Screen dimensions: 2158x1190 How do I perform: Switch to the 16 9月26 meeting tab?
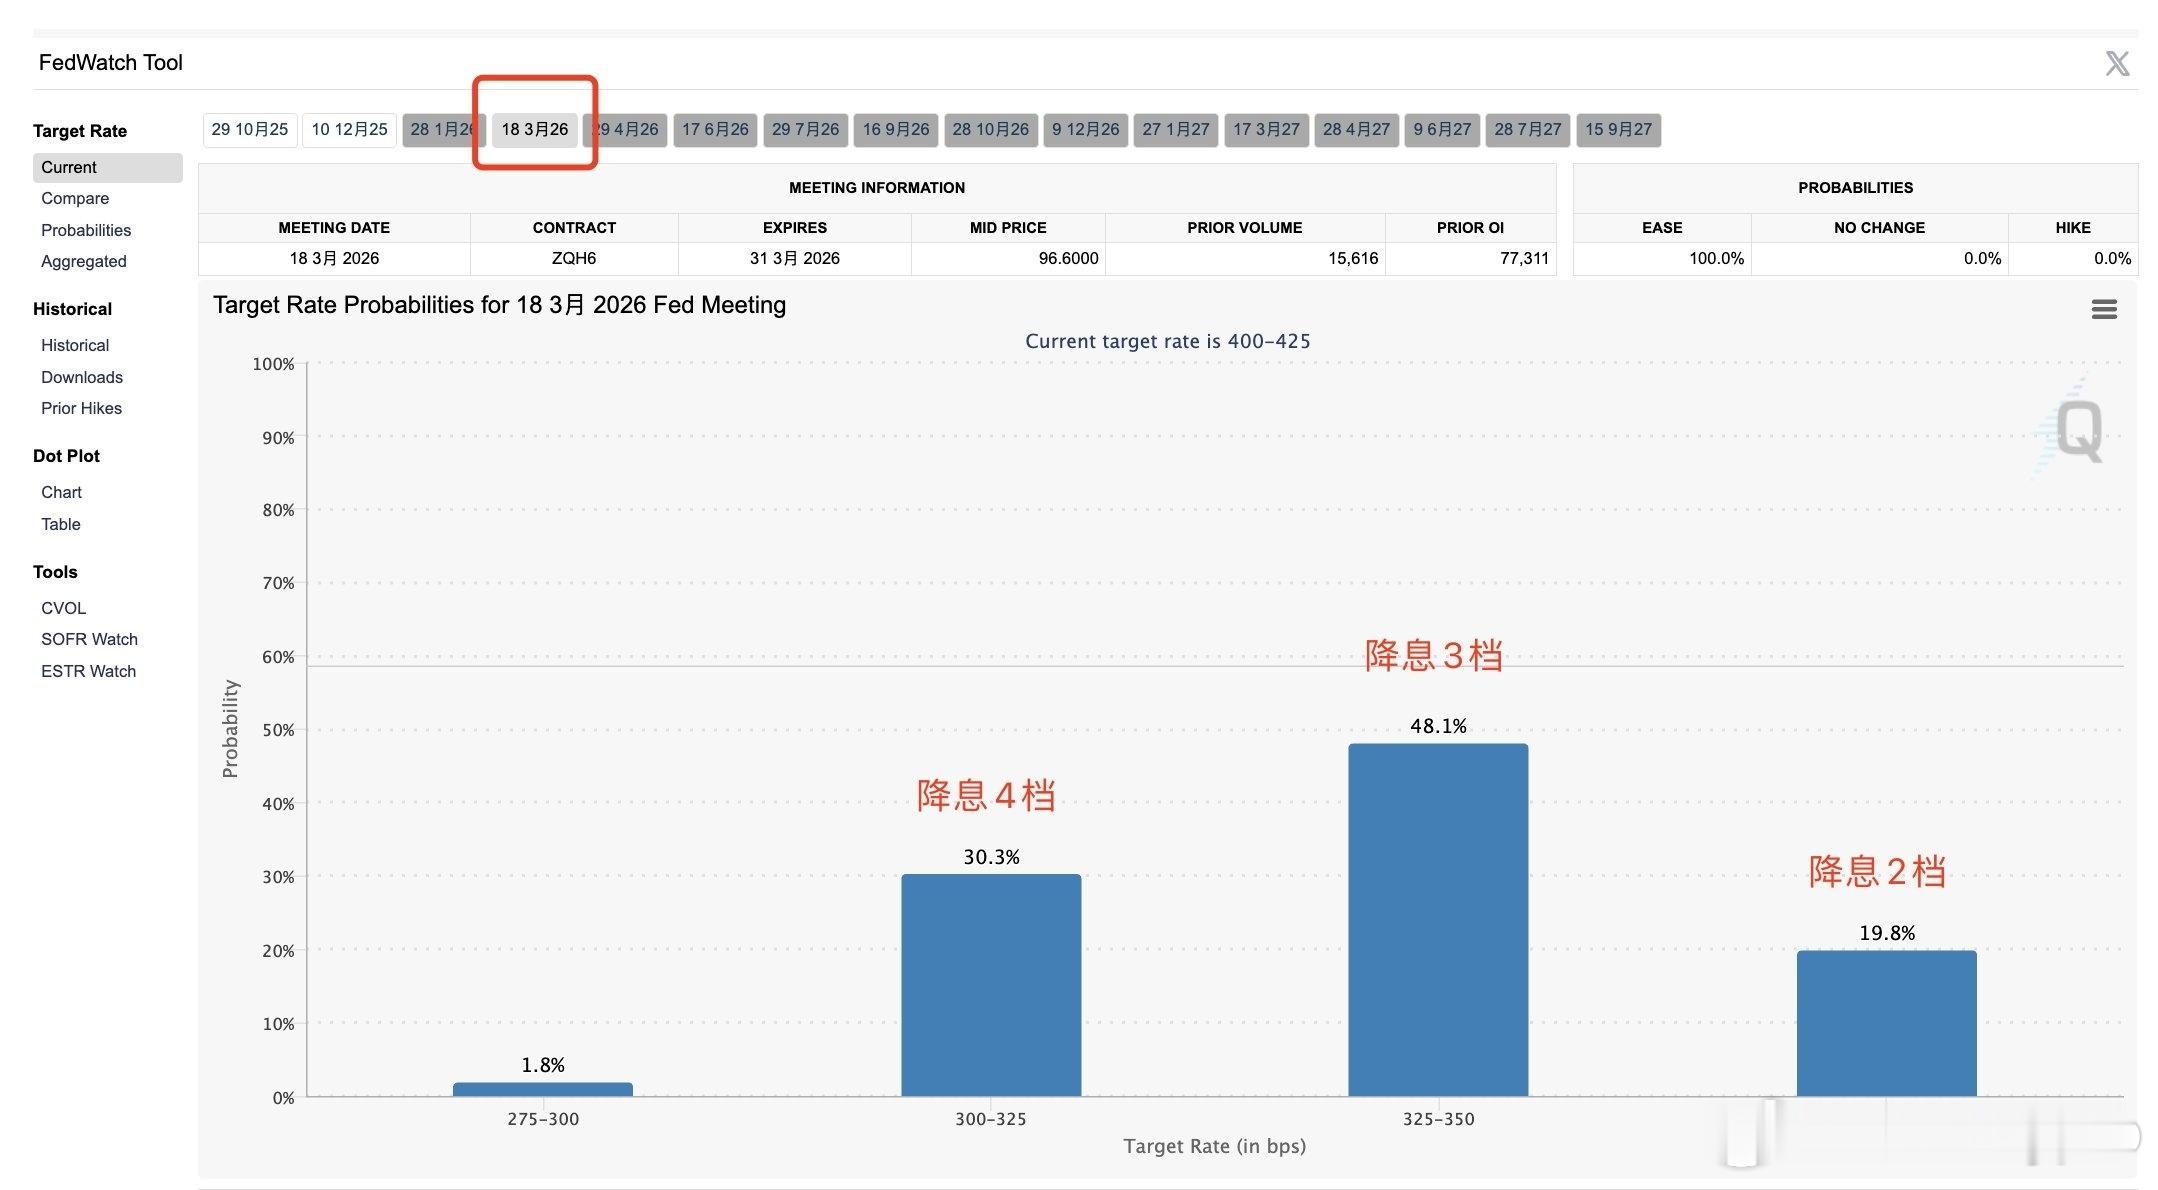tap(895, 129)
